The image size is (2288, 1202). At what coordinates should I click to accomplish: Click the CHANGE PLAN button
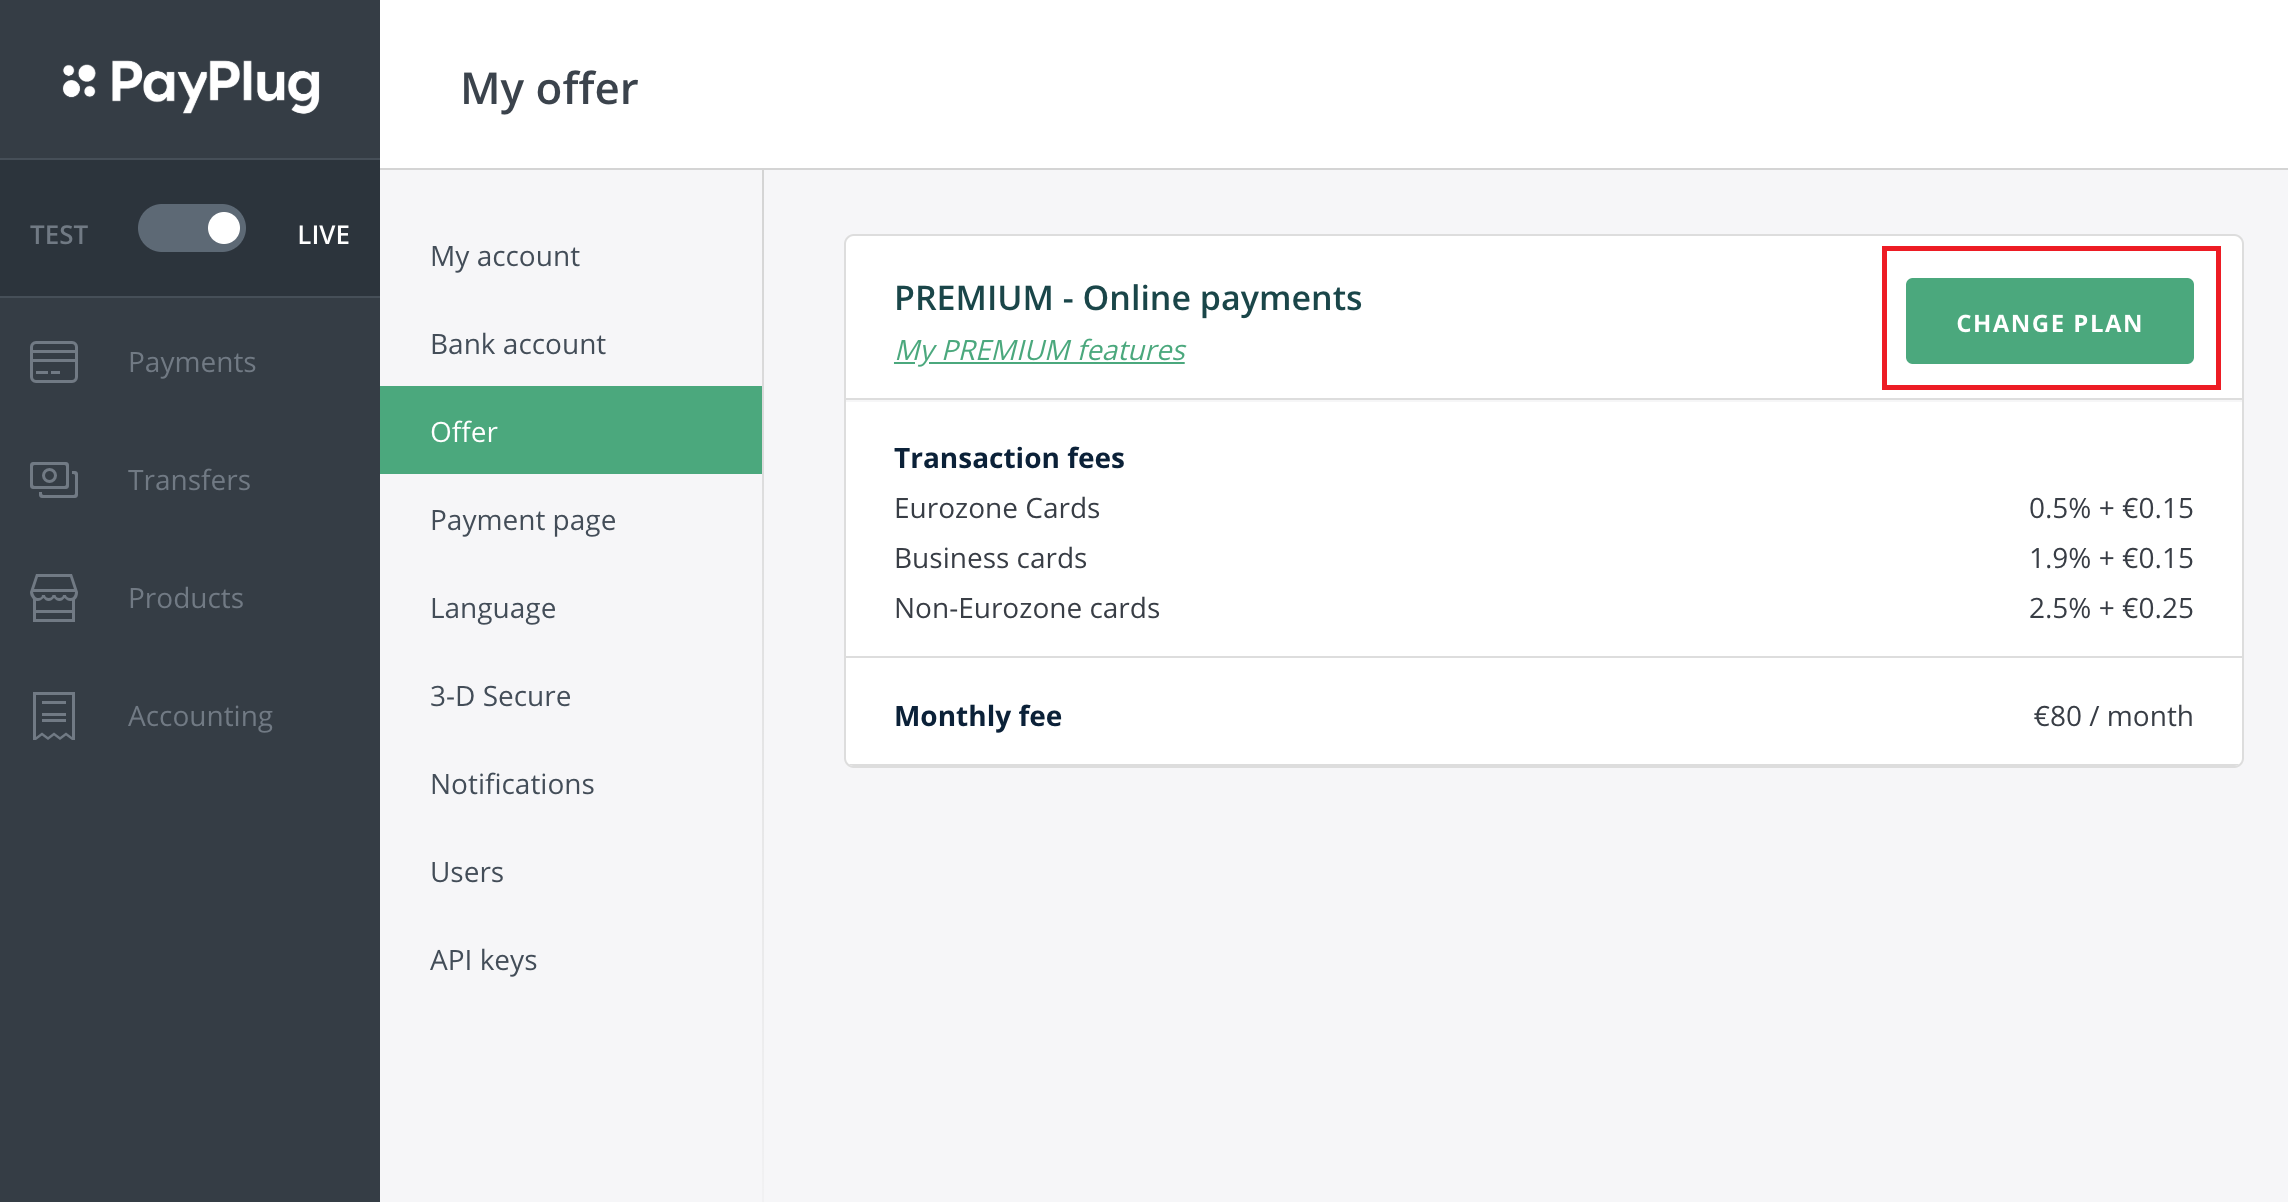pyautogui.click(x=2049, y=321)
